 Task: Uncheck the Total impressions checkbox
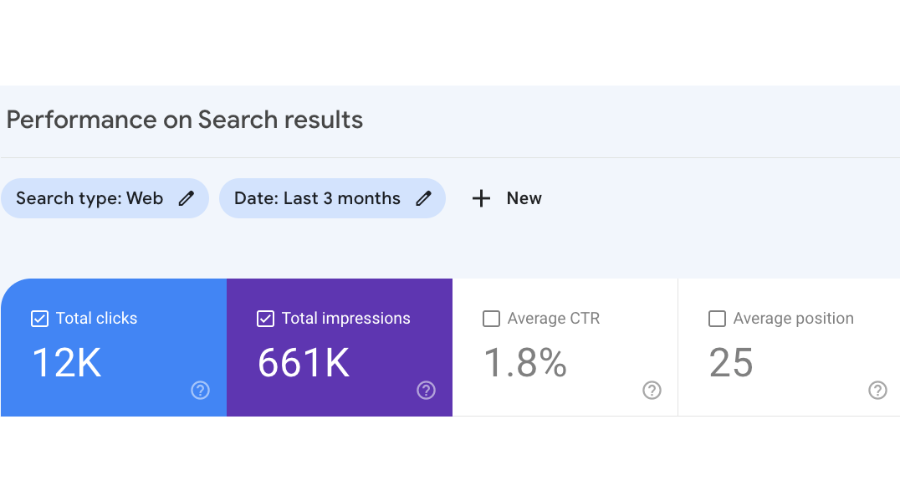click(265, 319)
